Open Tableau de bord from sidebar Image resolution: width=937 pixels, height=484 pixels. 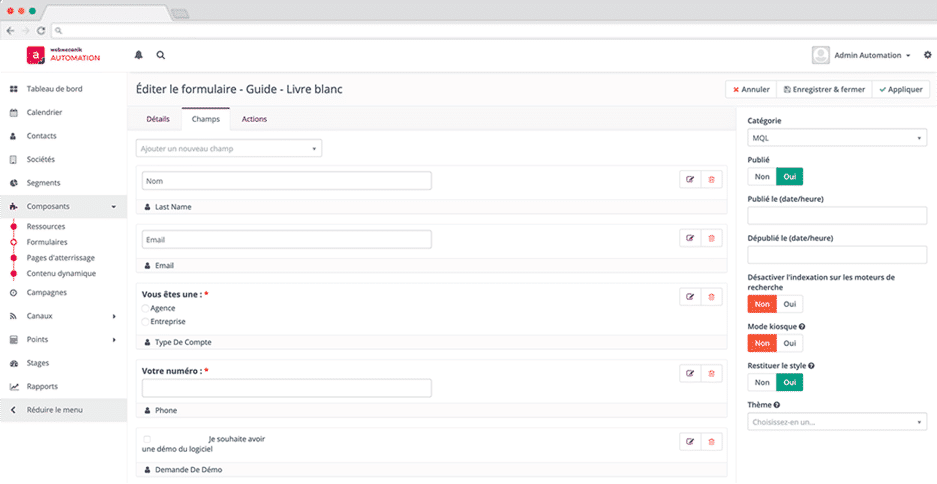pyautogui.click(x=54, y=89)
